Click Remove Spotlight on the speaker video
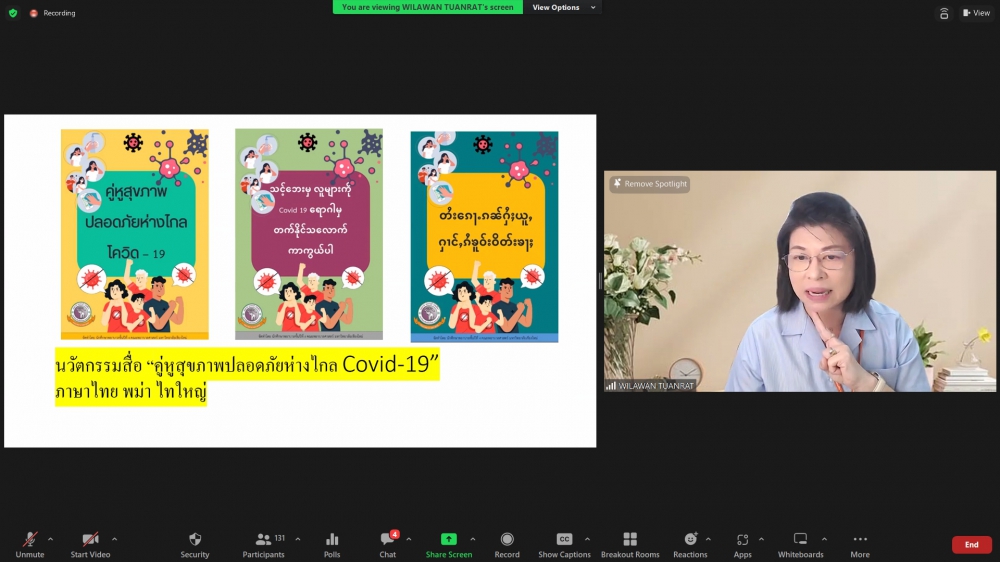The width and height of the screenshot is (1000, 562). [650, 184]
